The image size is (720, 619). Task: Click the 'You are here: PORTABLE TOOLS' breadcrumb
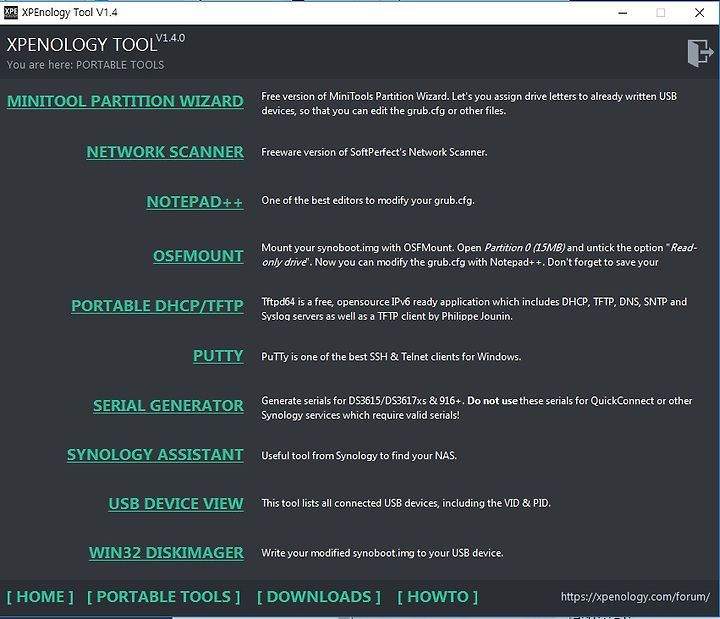85,65
